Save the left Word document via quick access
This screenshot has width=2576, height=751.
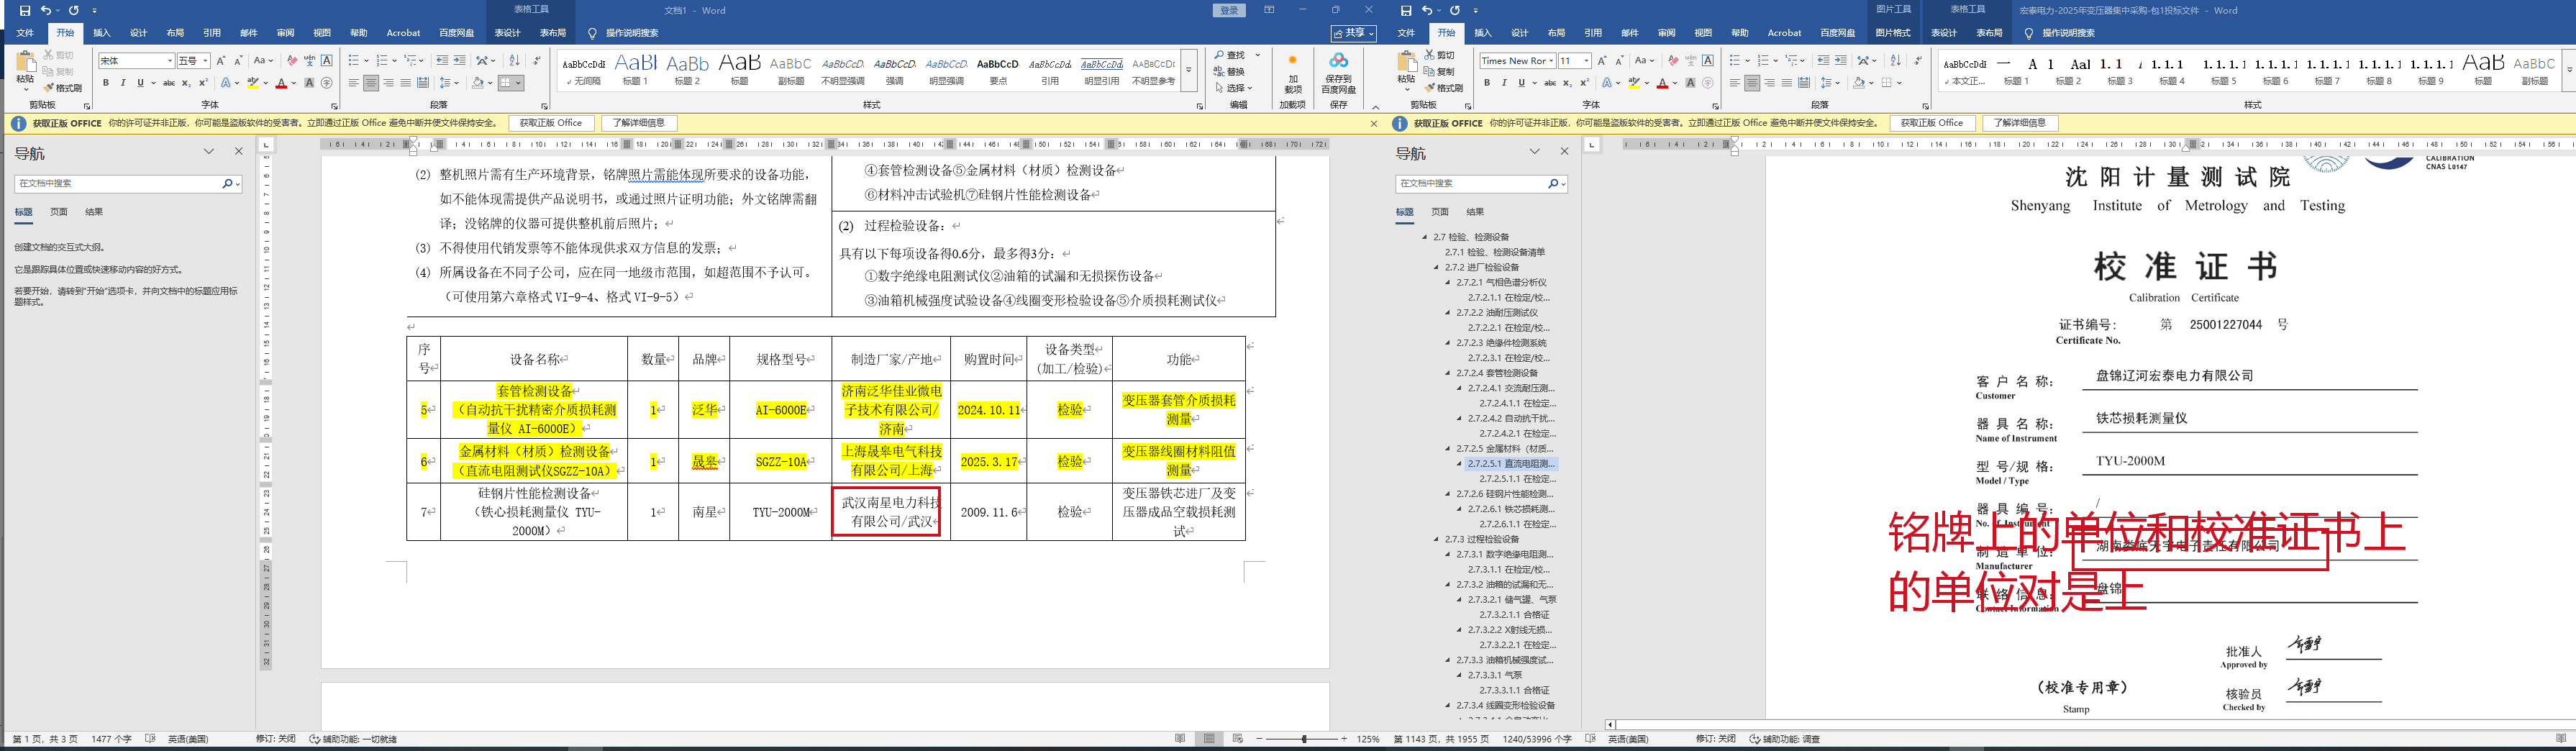click(x=25, y=10)
